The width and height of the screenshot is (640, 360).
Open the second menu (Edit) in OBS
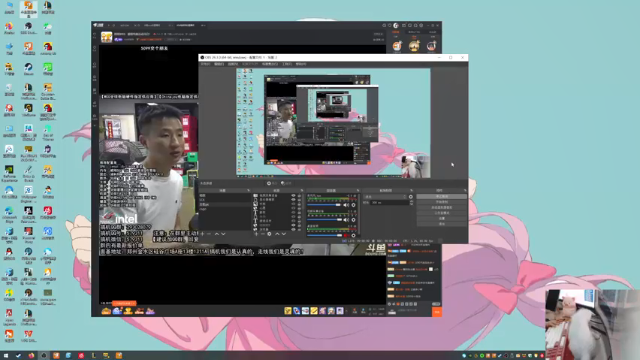219,64
